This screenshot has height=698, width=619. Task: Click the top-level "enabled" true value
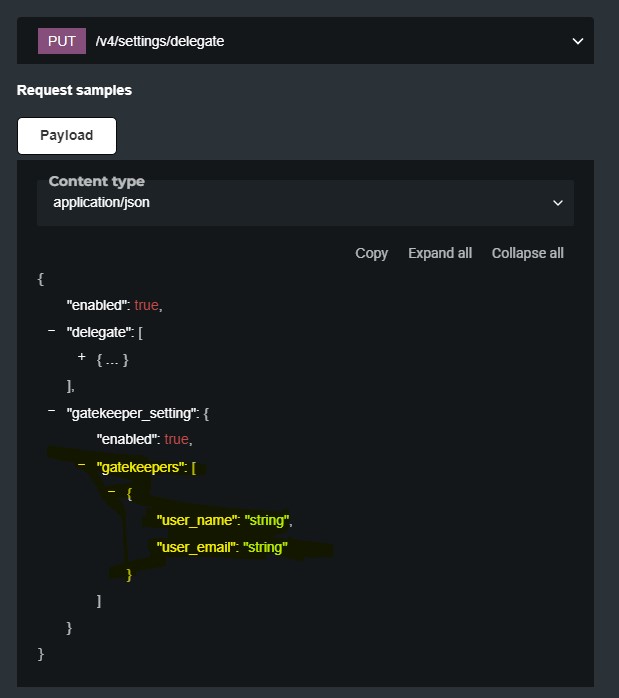point(146,305)
